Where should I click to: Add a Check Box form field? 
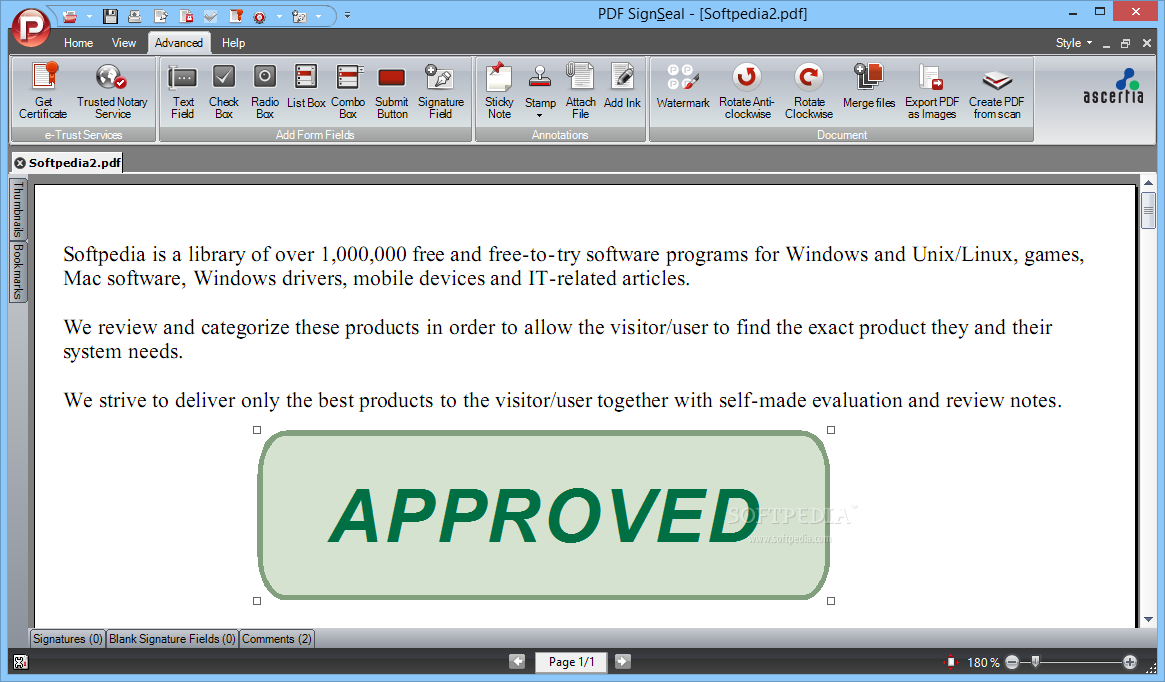(x=224, y=91)
